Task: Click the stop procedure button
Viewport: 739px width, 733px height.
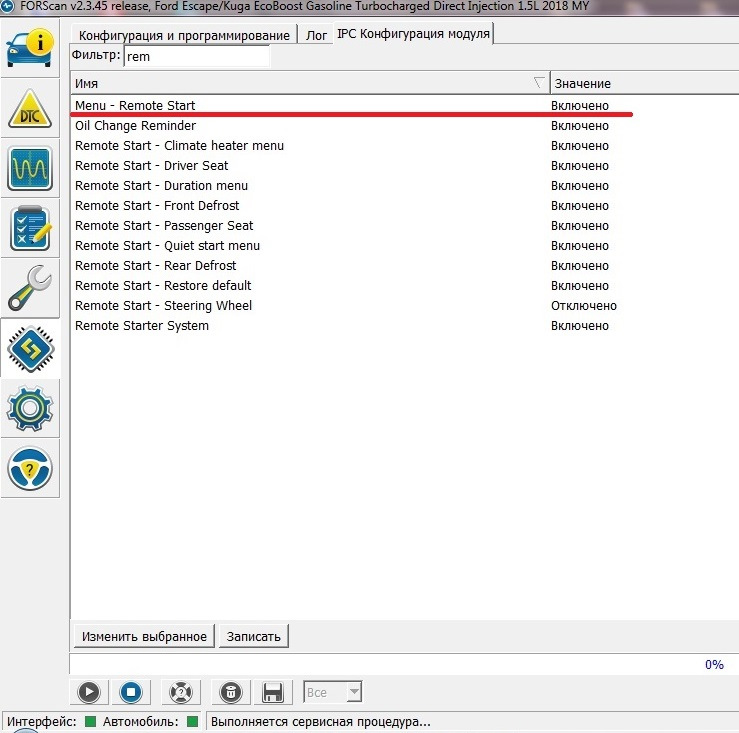Action: [x=131, y=692]
